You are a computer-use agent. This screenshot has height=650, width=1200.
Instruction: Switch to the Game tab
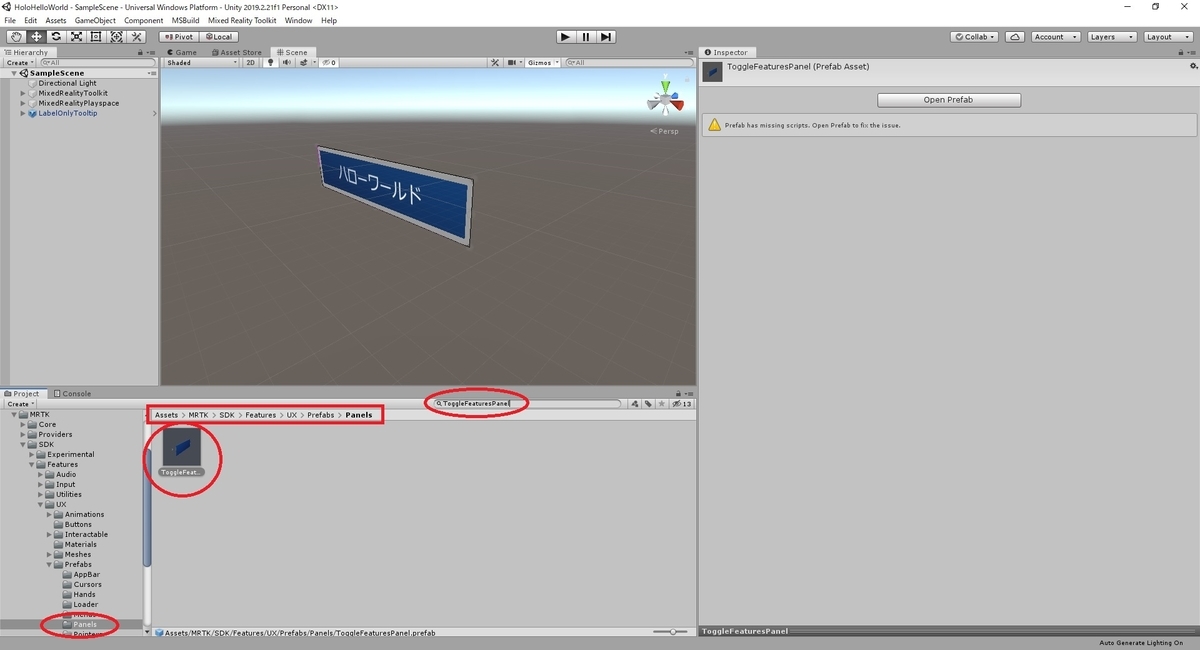coord(183,52)
